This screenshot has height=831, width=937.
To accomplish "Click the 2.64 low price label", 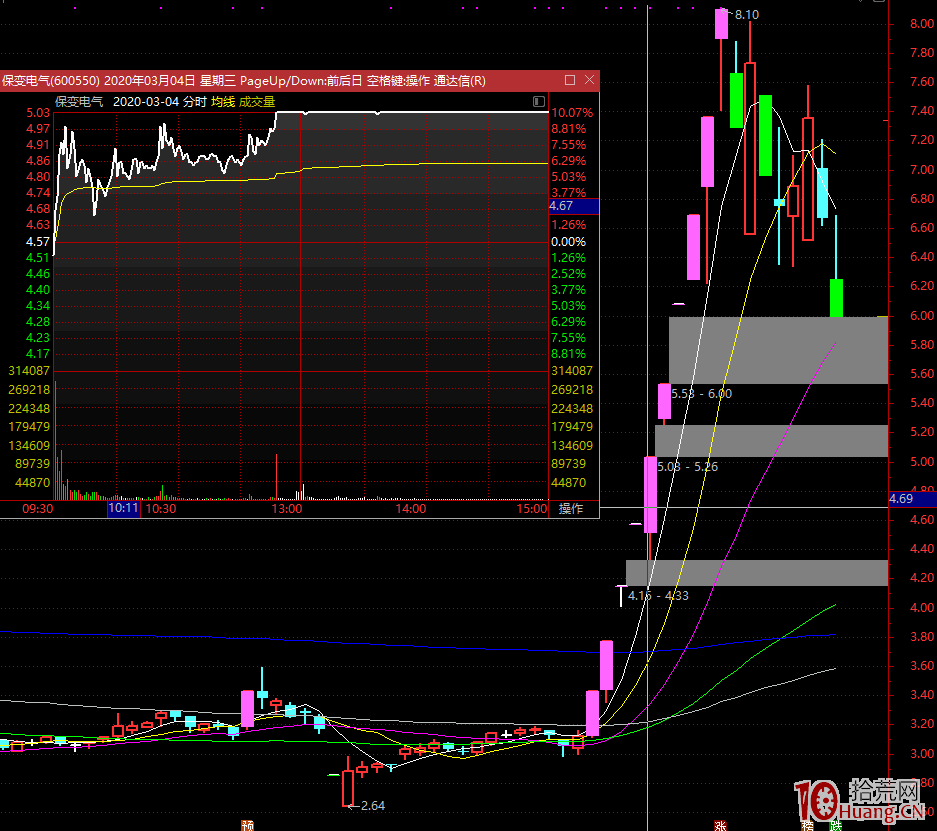I will click(372, 806).
